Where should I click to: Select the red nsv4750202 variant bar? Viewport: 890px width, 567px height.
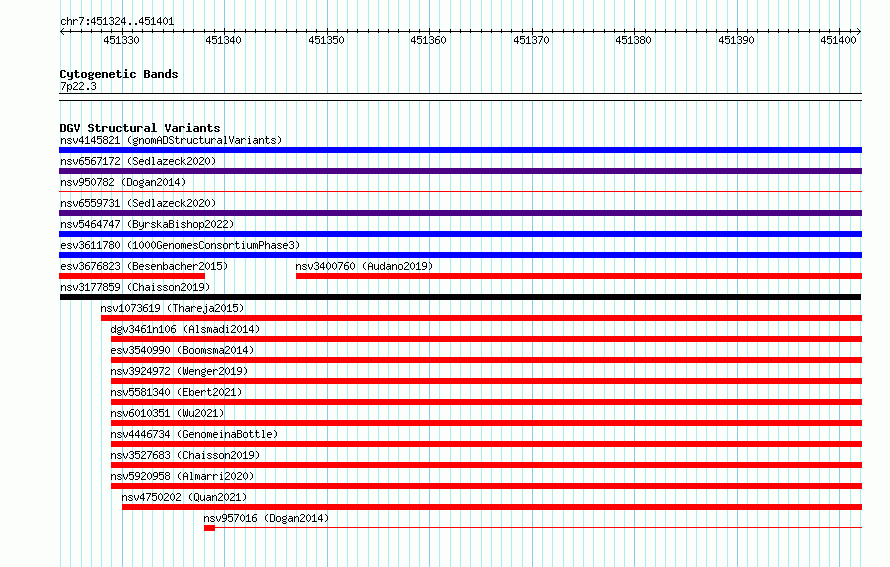[492, 507]
